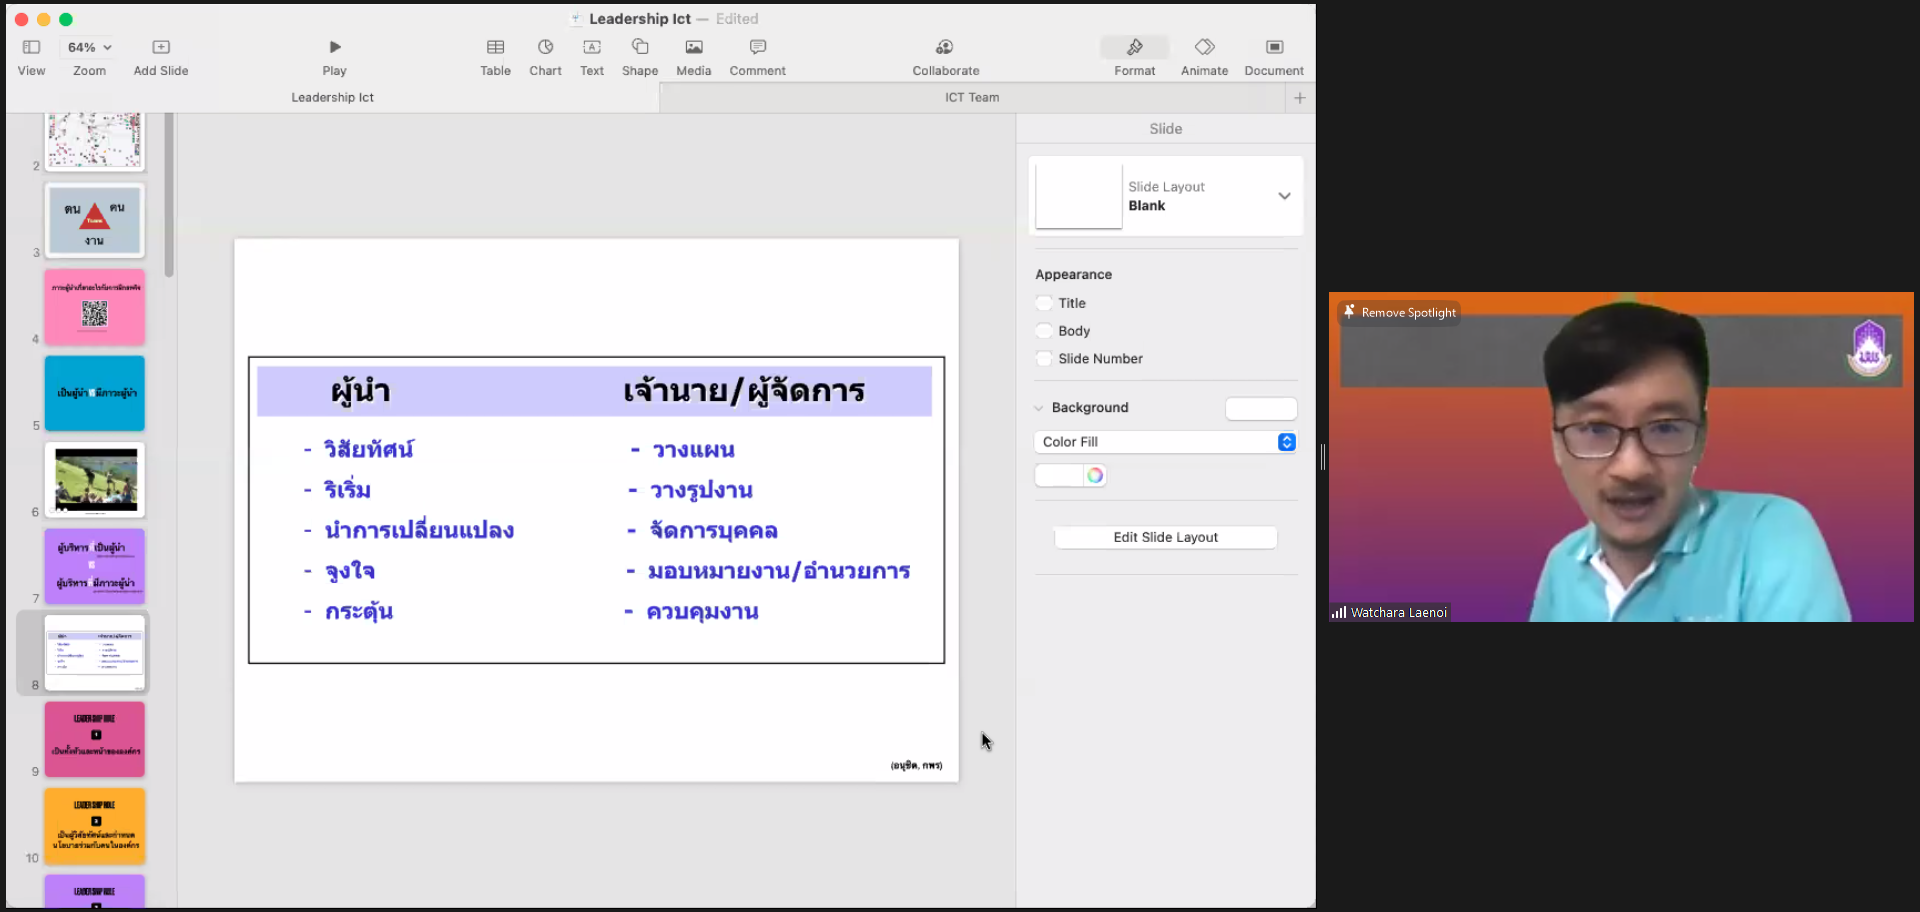
Task: Insert a Chart
Action: coord(545,57)
